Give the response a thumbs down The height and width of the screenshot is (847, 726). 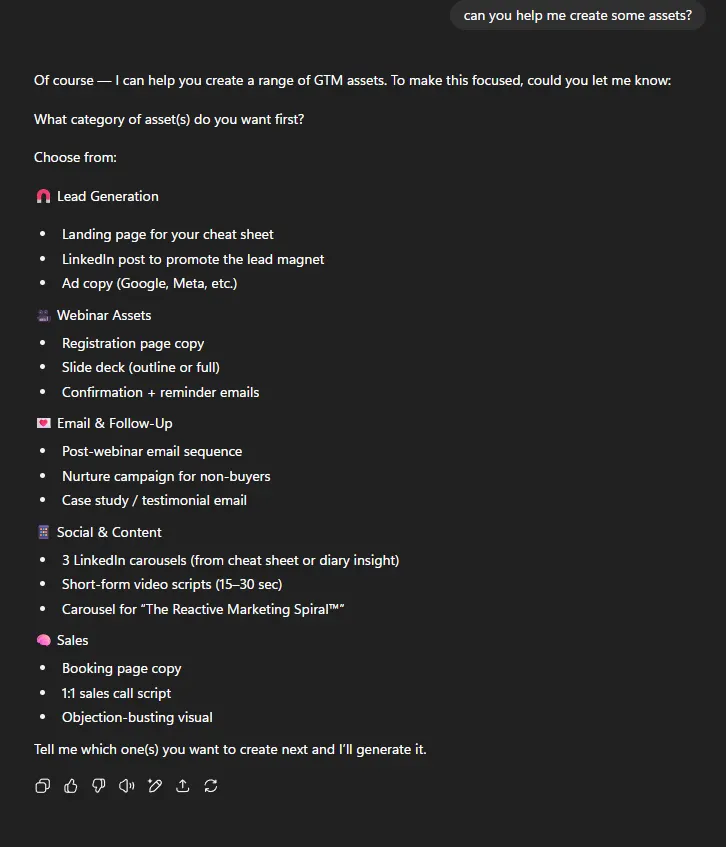point(99,786)
